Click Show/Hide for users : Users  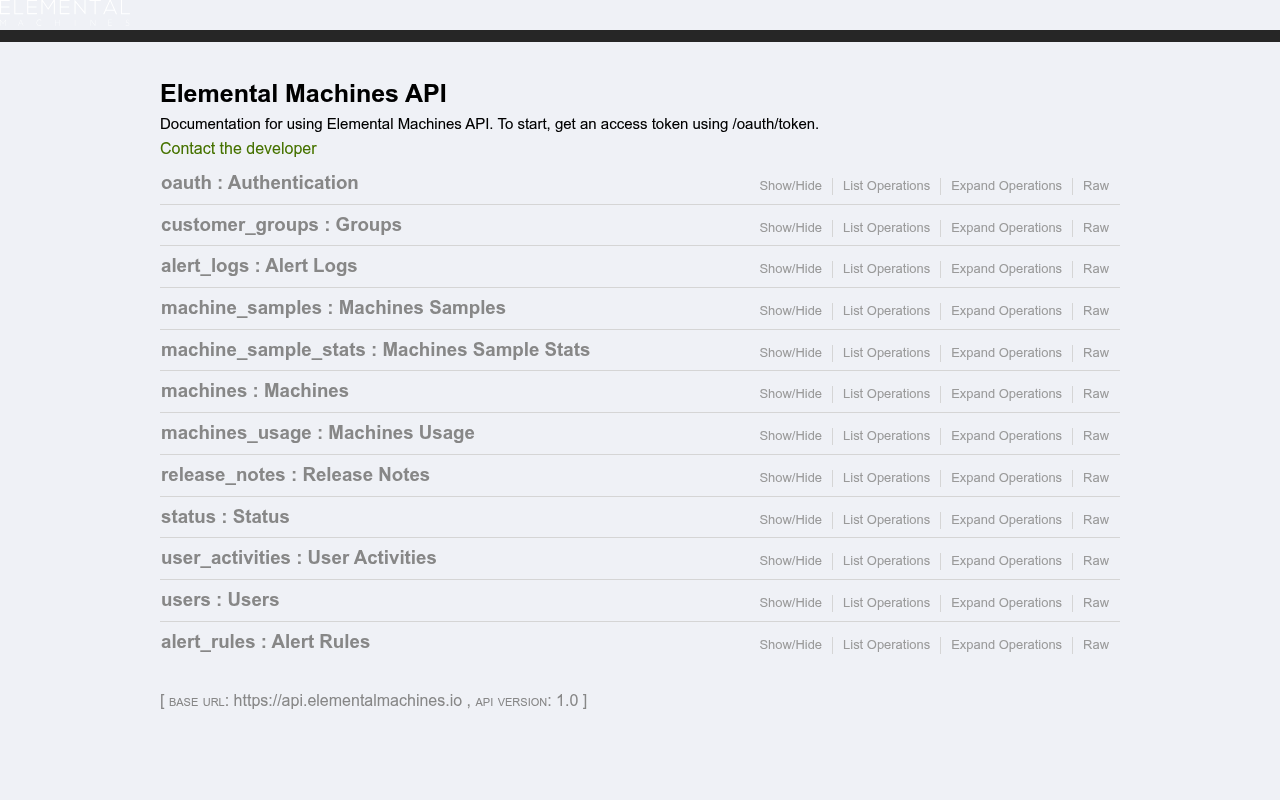click(790, 603)
